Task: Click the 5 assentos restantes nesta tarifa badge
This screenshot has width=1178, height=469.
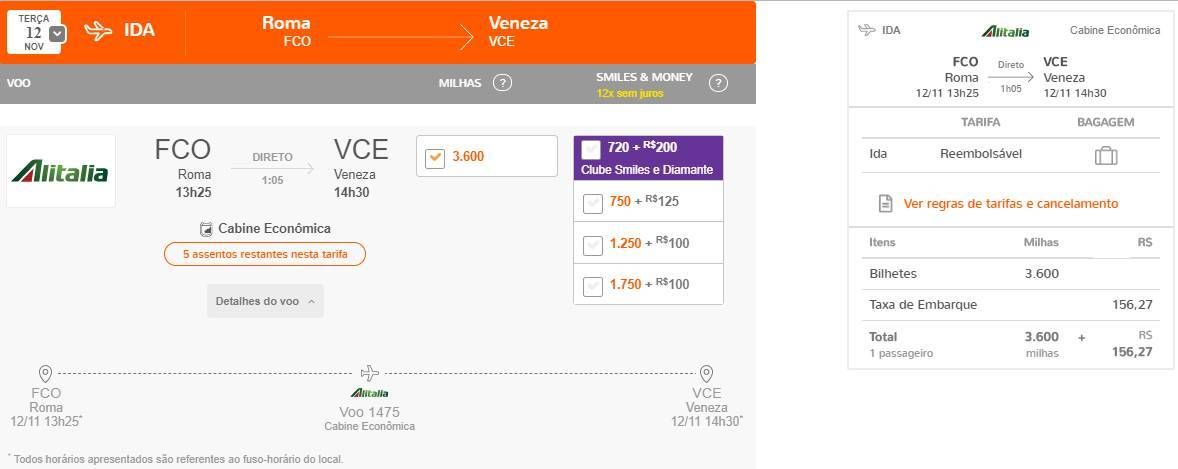Action: 265,254
